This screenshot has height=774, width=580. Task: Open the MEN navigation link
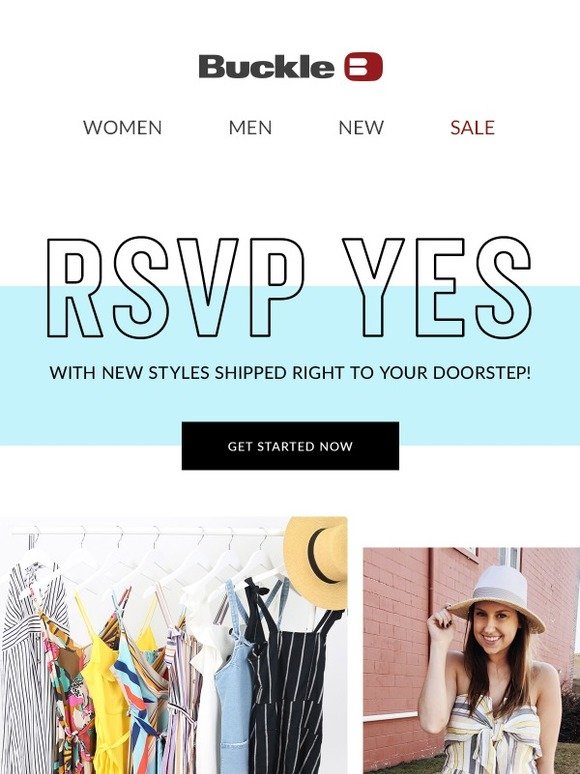[x=250, y=127]
